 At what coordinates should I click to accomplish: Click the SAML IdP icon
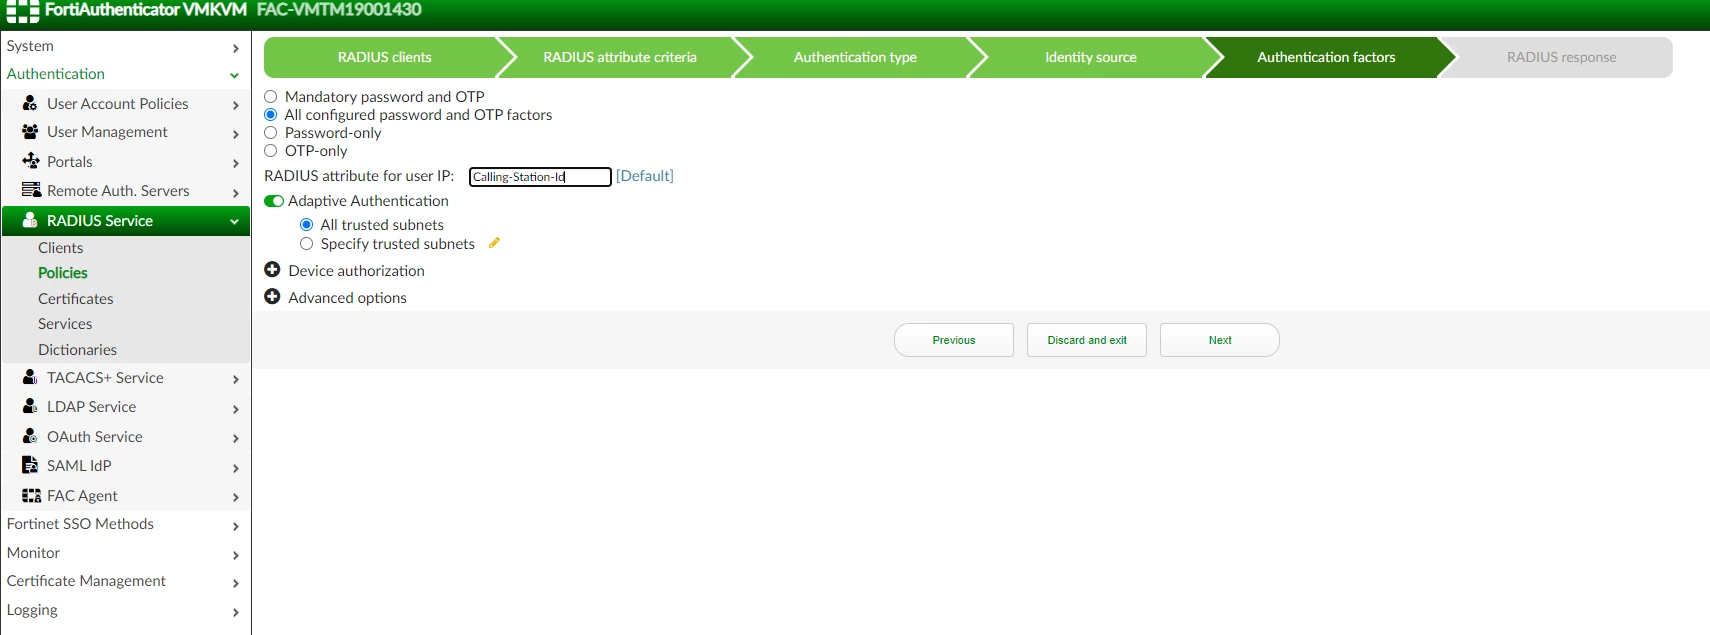(30, 465)
